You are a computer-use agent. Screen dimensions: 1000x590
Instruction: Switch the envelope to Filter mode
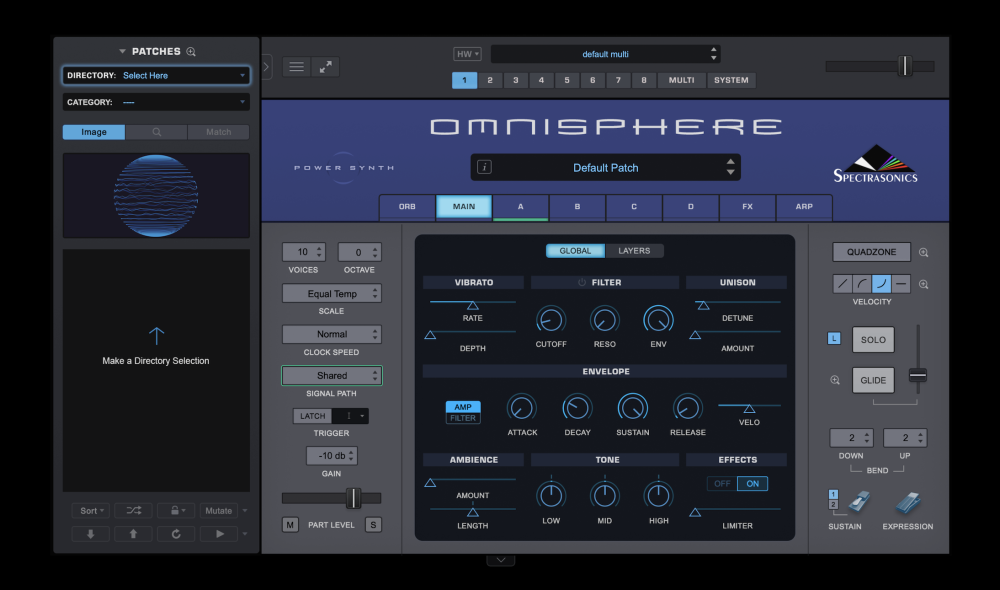pyautogui.click(x=462, y=418)
